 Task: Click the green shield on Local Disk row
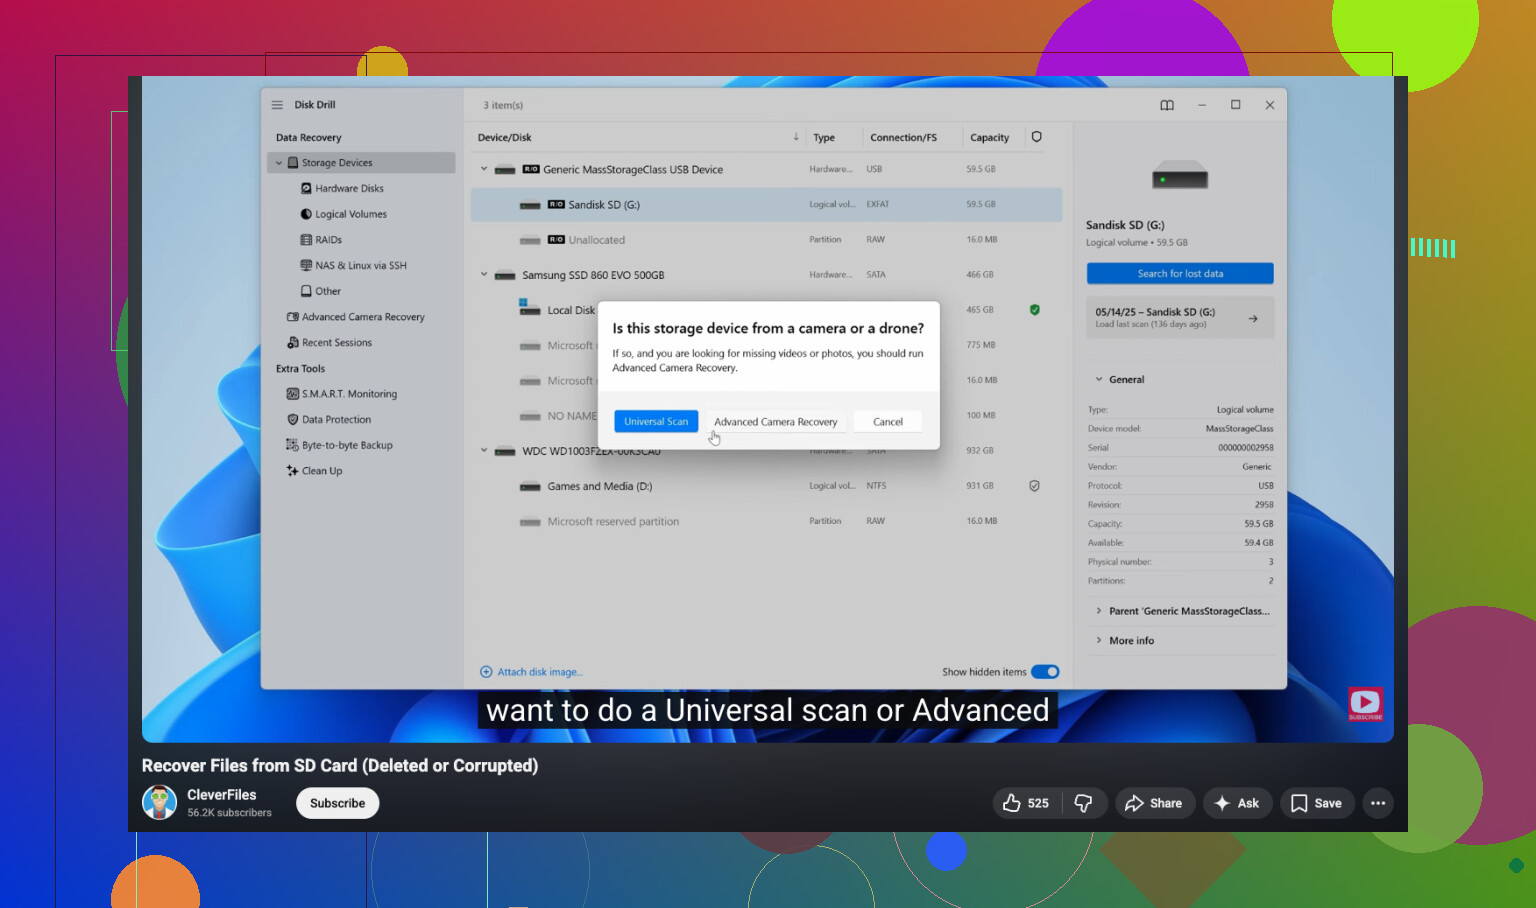[1035, 310]
